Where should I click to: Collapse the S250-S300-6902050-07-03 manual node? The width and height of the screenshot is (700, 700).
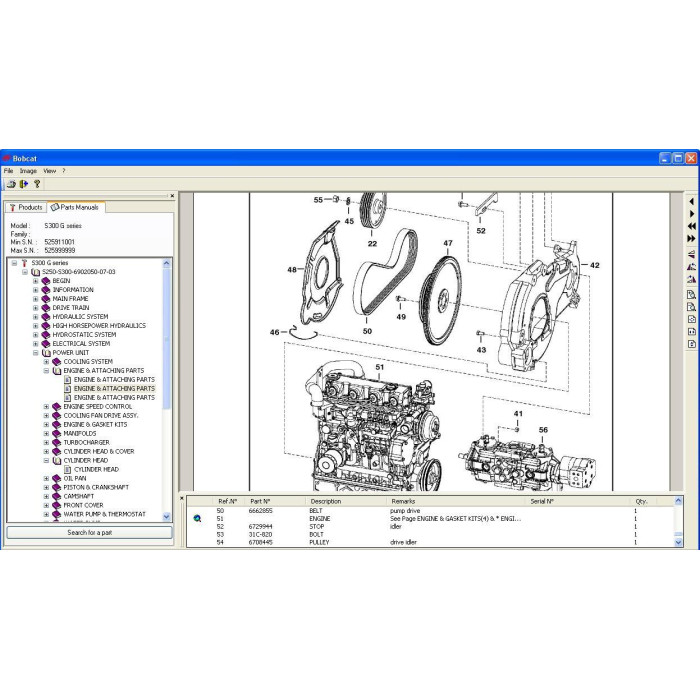[x=25, y=272]
